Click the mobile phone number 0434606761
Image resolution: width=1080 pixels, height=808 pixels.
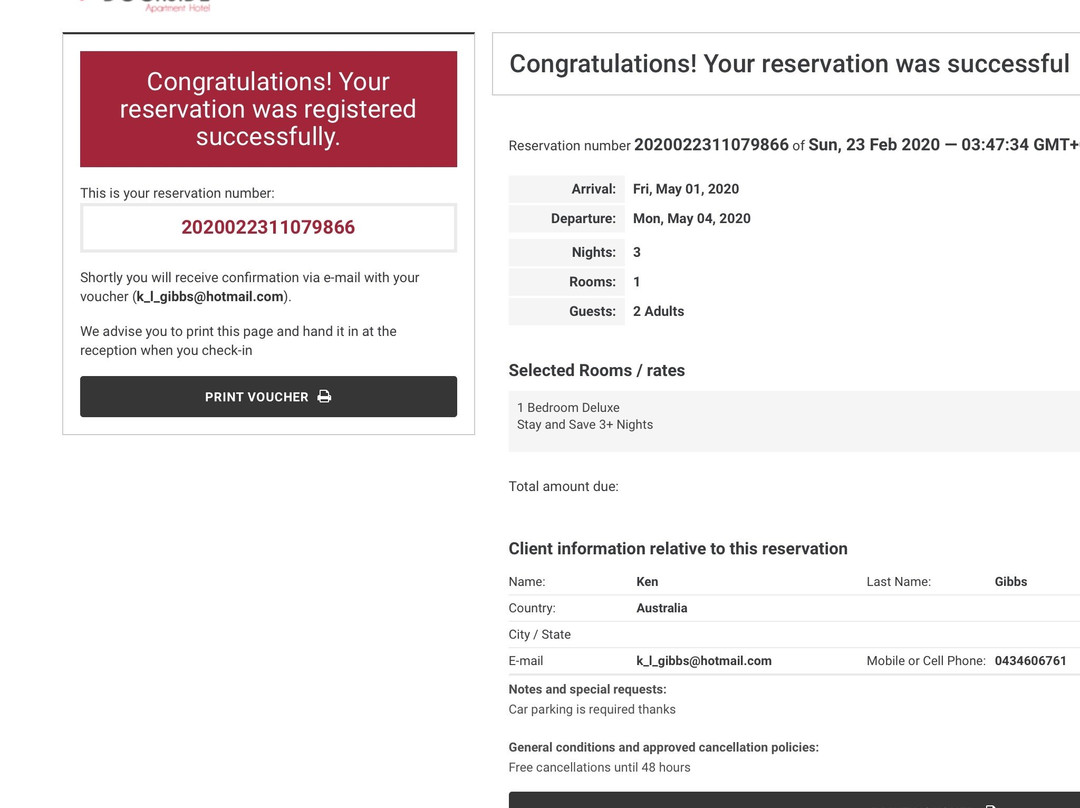point(1030,661)
